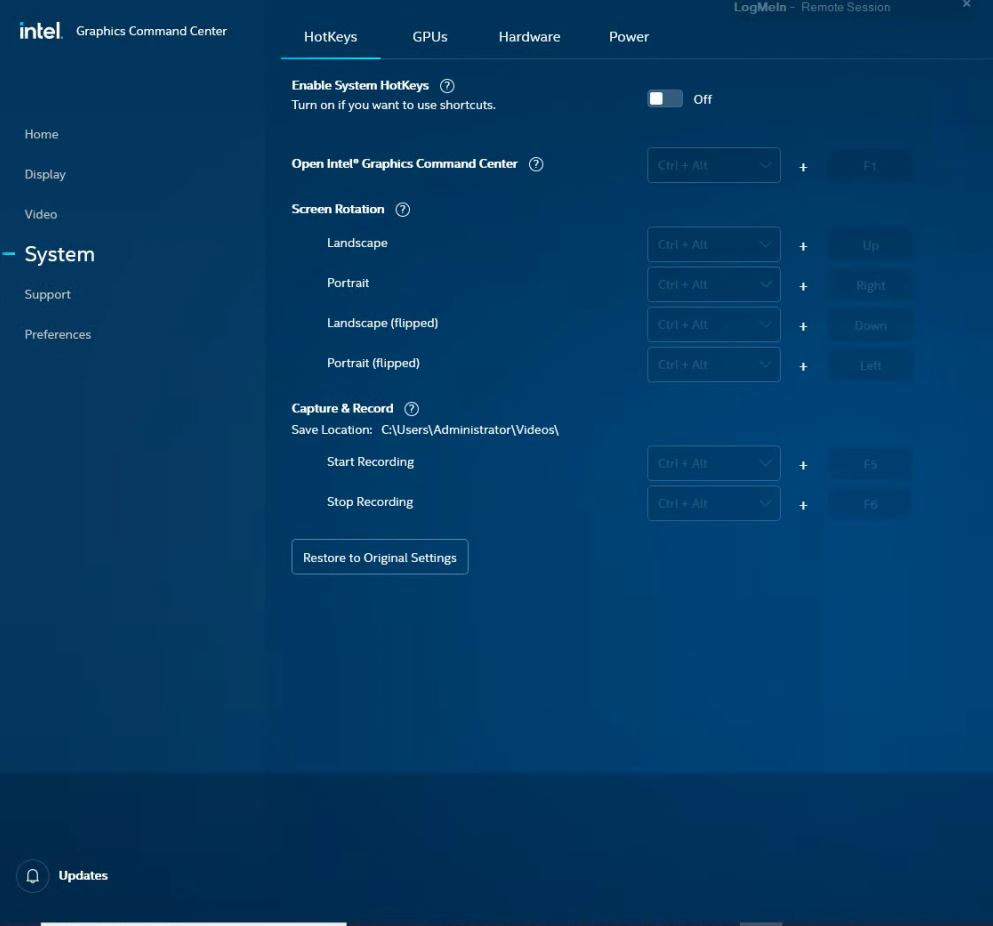Open the Power tab
The height and width of the screenshot is (926, 993).
[629, 37]
